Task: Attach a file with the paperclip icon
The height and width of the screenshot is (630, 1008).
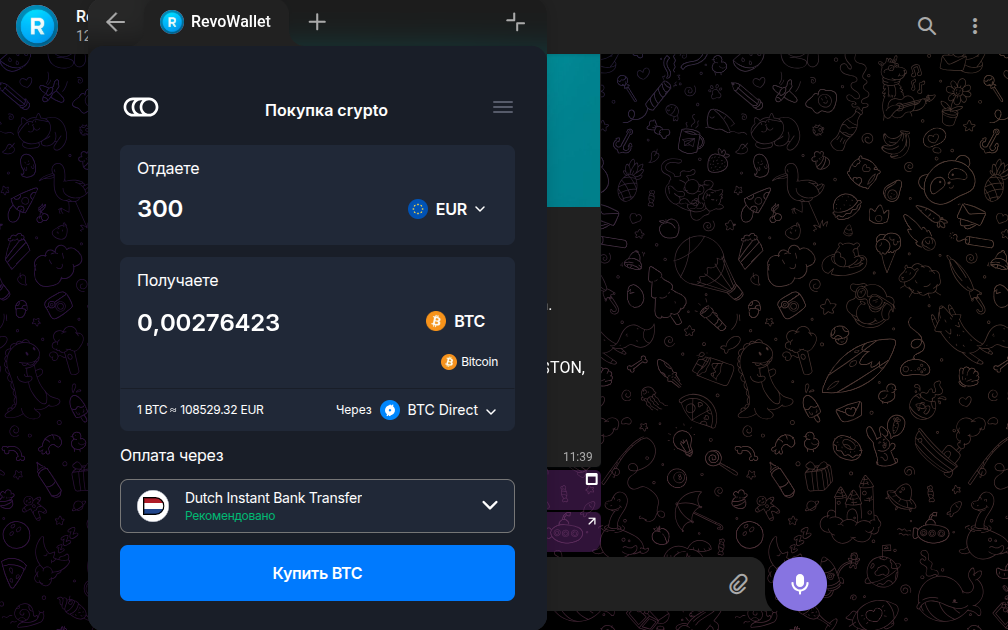Action: pyautogui.click(x=738, y=583)
